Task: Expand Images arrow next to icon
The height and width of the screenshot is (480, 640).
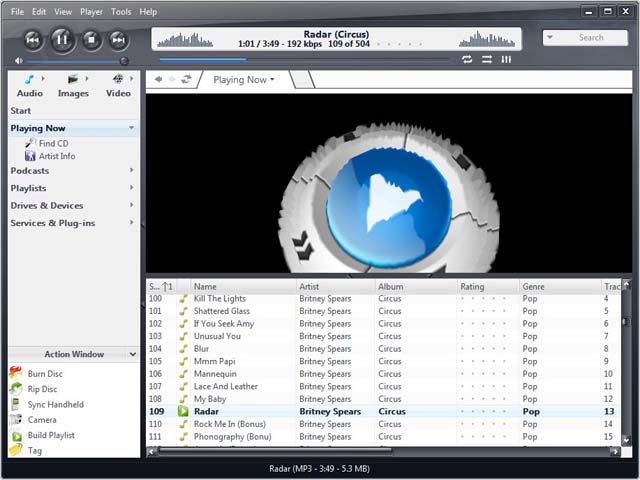Action: pyautogui.click(x=87, y=78)
